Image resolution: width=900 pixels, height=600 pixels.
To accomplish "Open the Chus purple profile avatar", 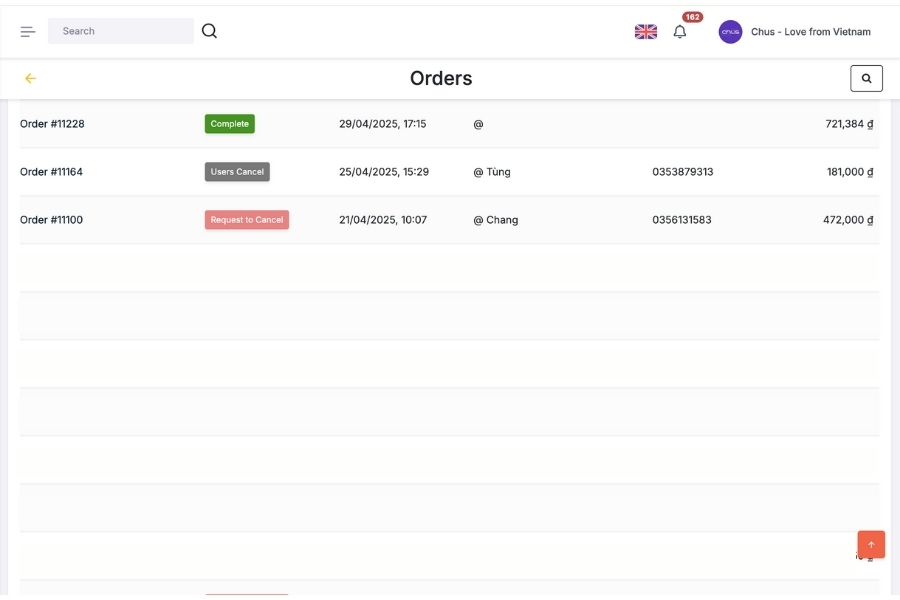I will pos(730,32).
